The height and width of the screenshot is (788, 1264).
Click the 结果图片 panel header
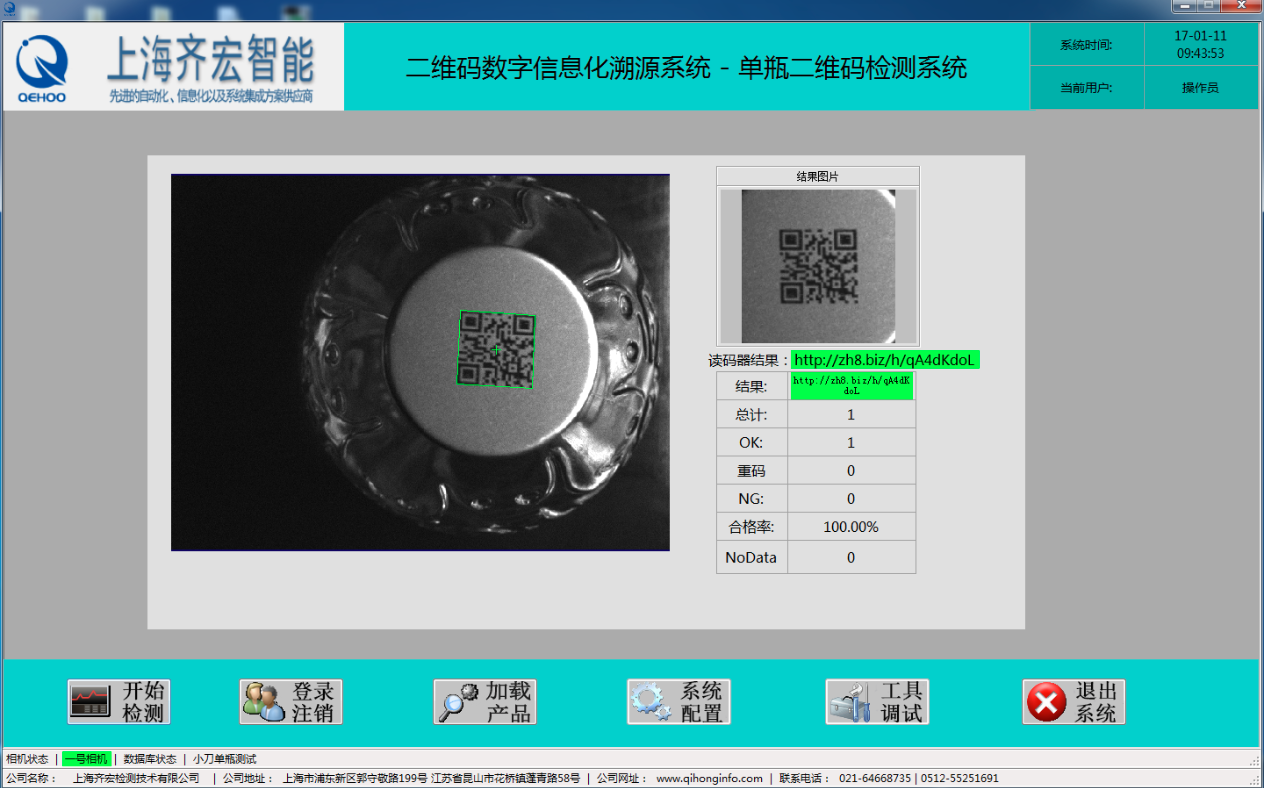point(818,177)
